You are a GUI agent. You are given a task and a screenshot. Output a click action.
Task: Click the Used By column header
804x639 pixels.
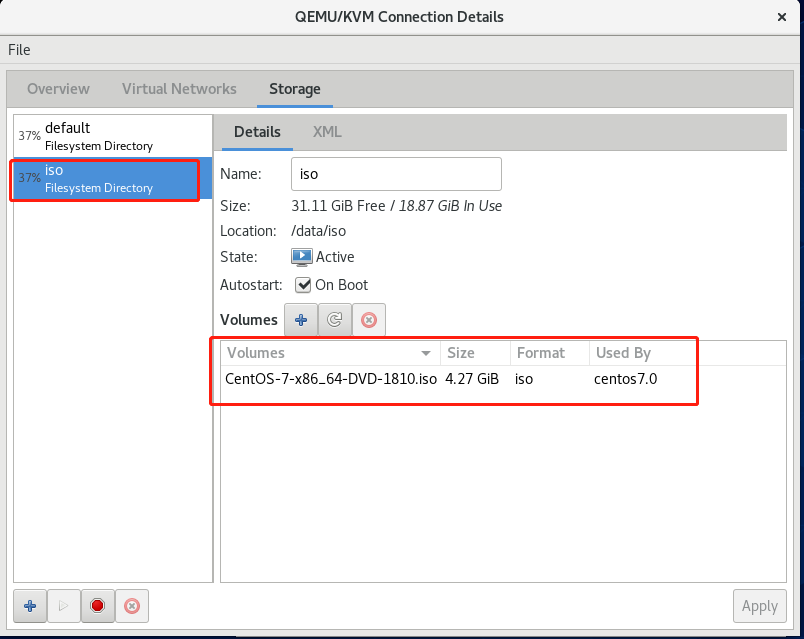point(623,353)
